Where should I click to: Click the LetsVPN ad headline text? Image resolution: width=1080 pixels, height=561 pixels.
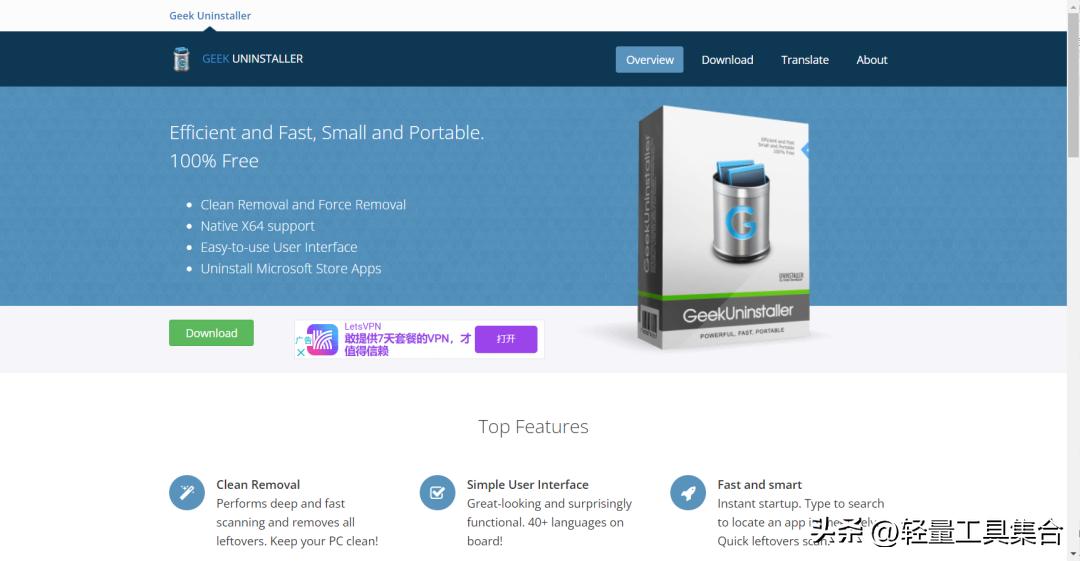pos(407,345)
